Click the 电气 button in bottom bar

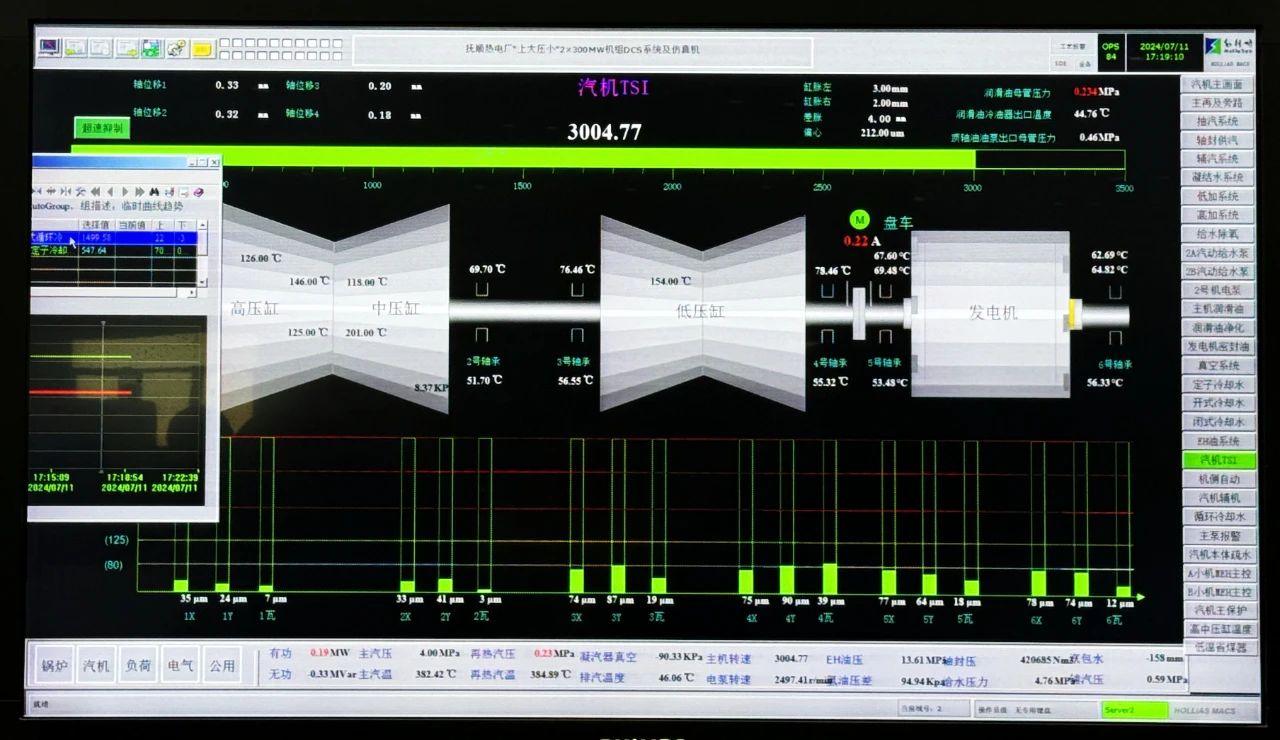coord(181,665)
